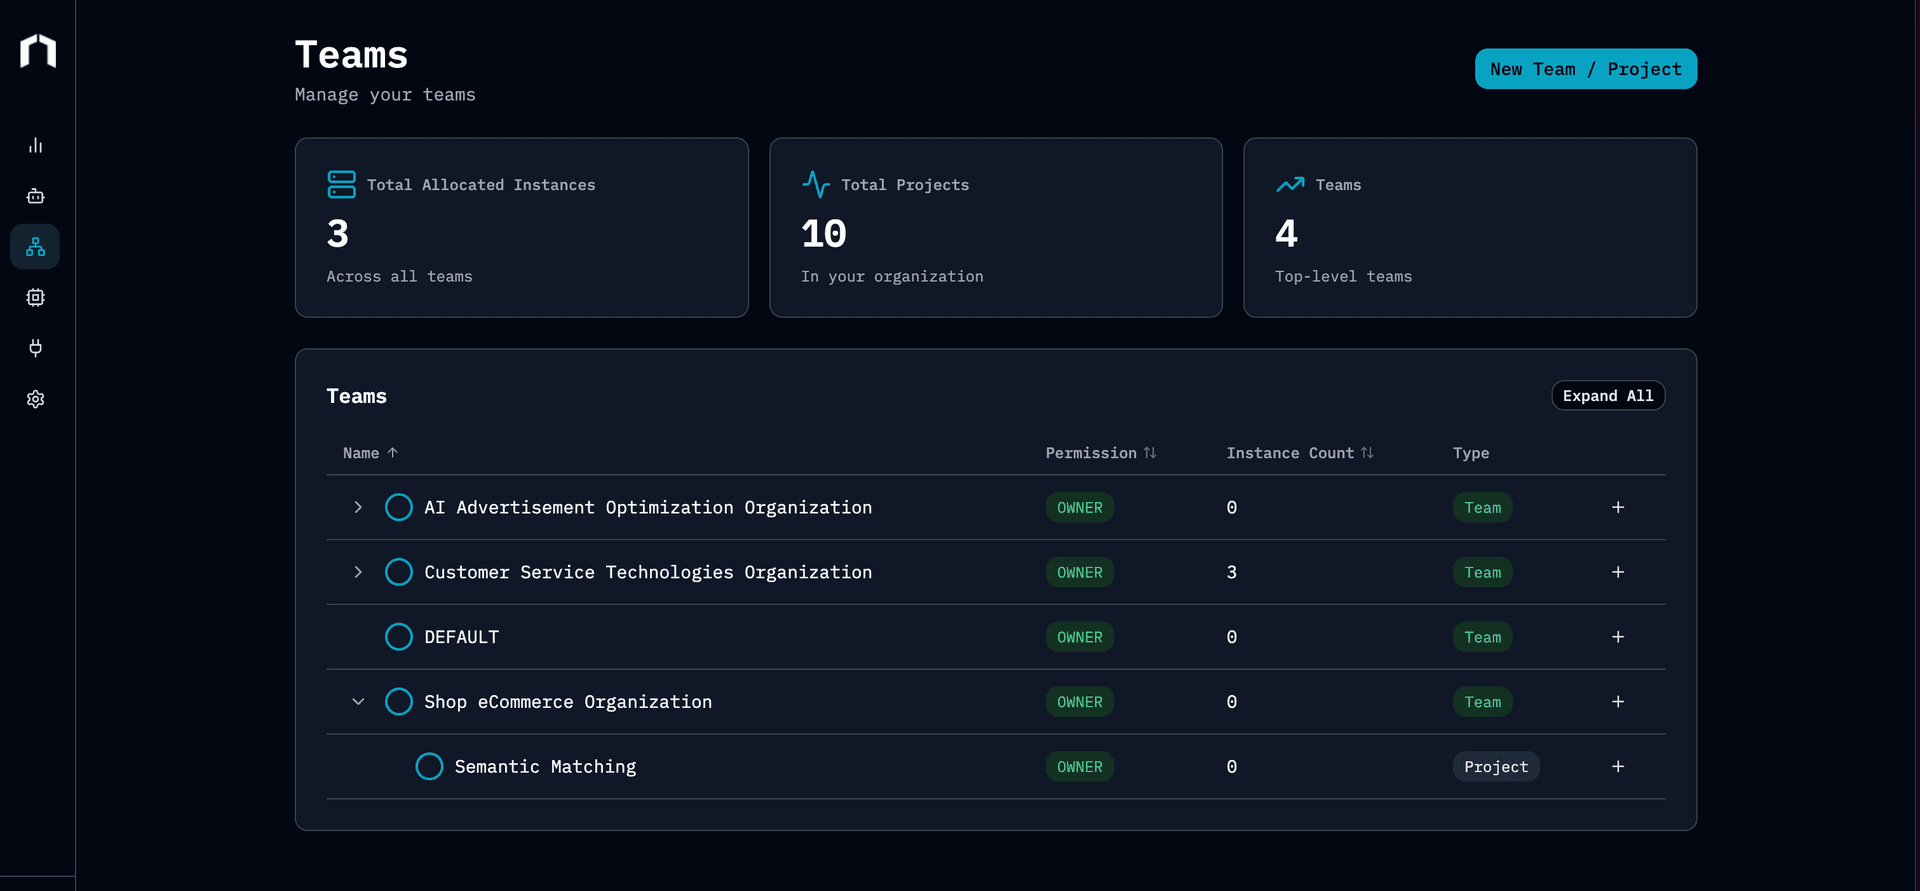Viewport: 1920px width, 891px height.
Task: Click the New Team / Project button
Action: pos(1585,69)
